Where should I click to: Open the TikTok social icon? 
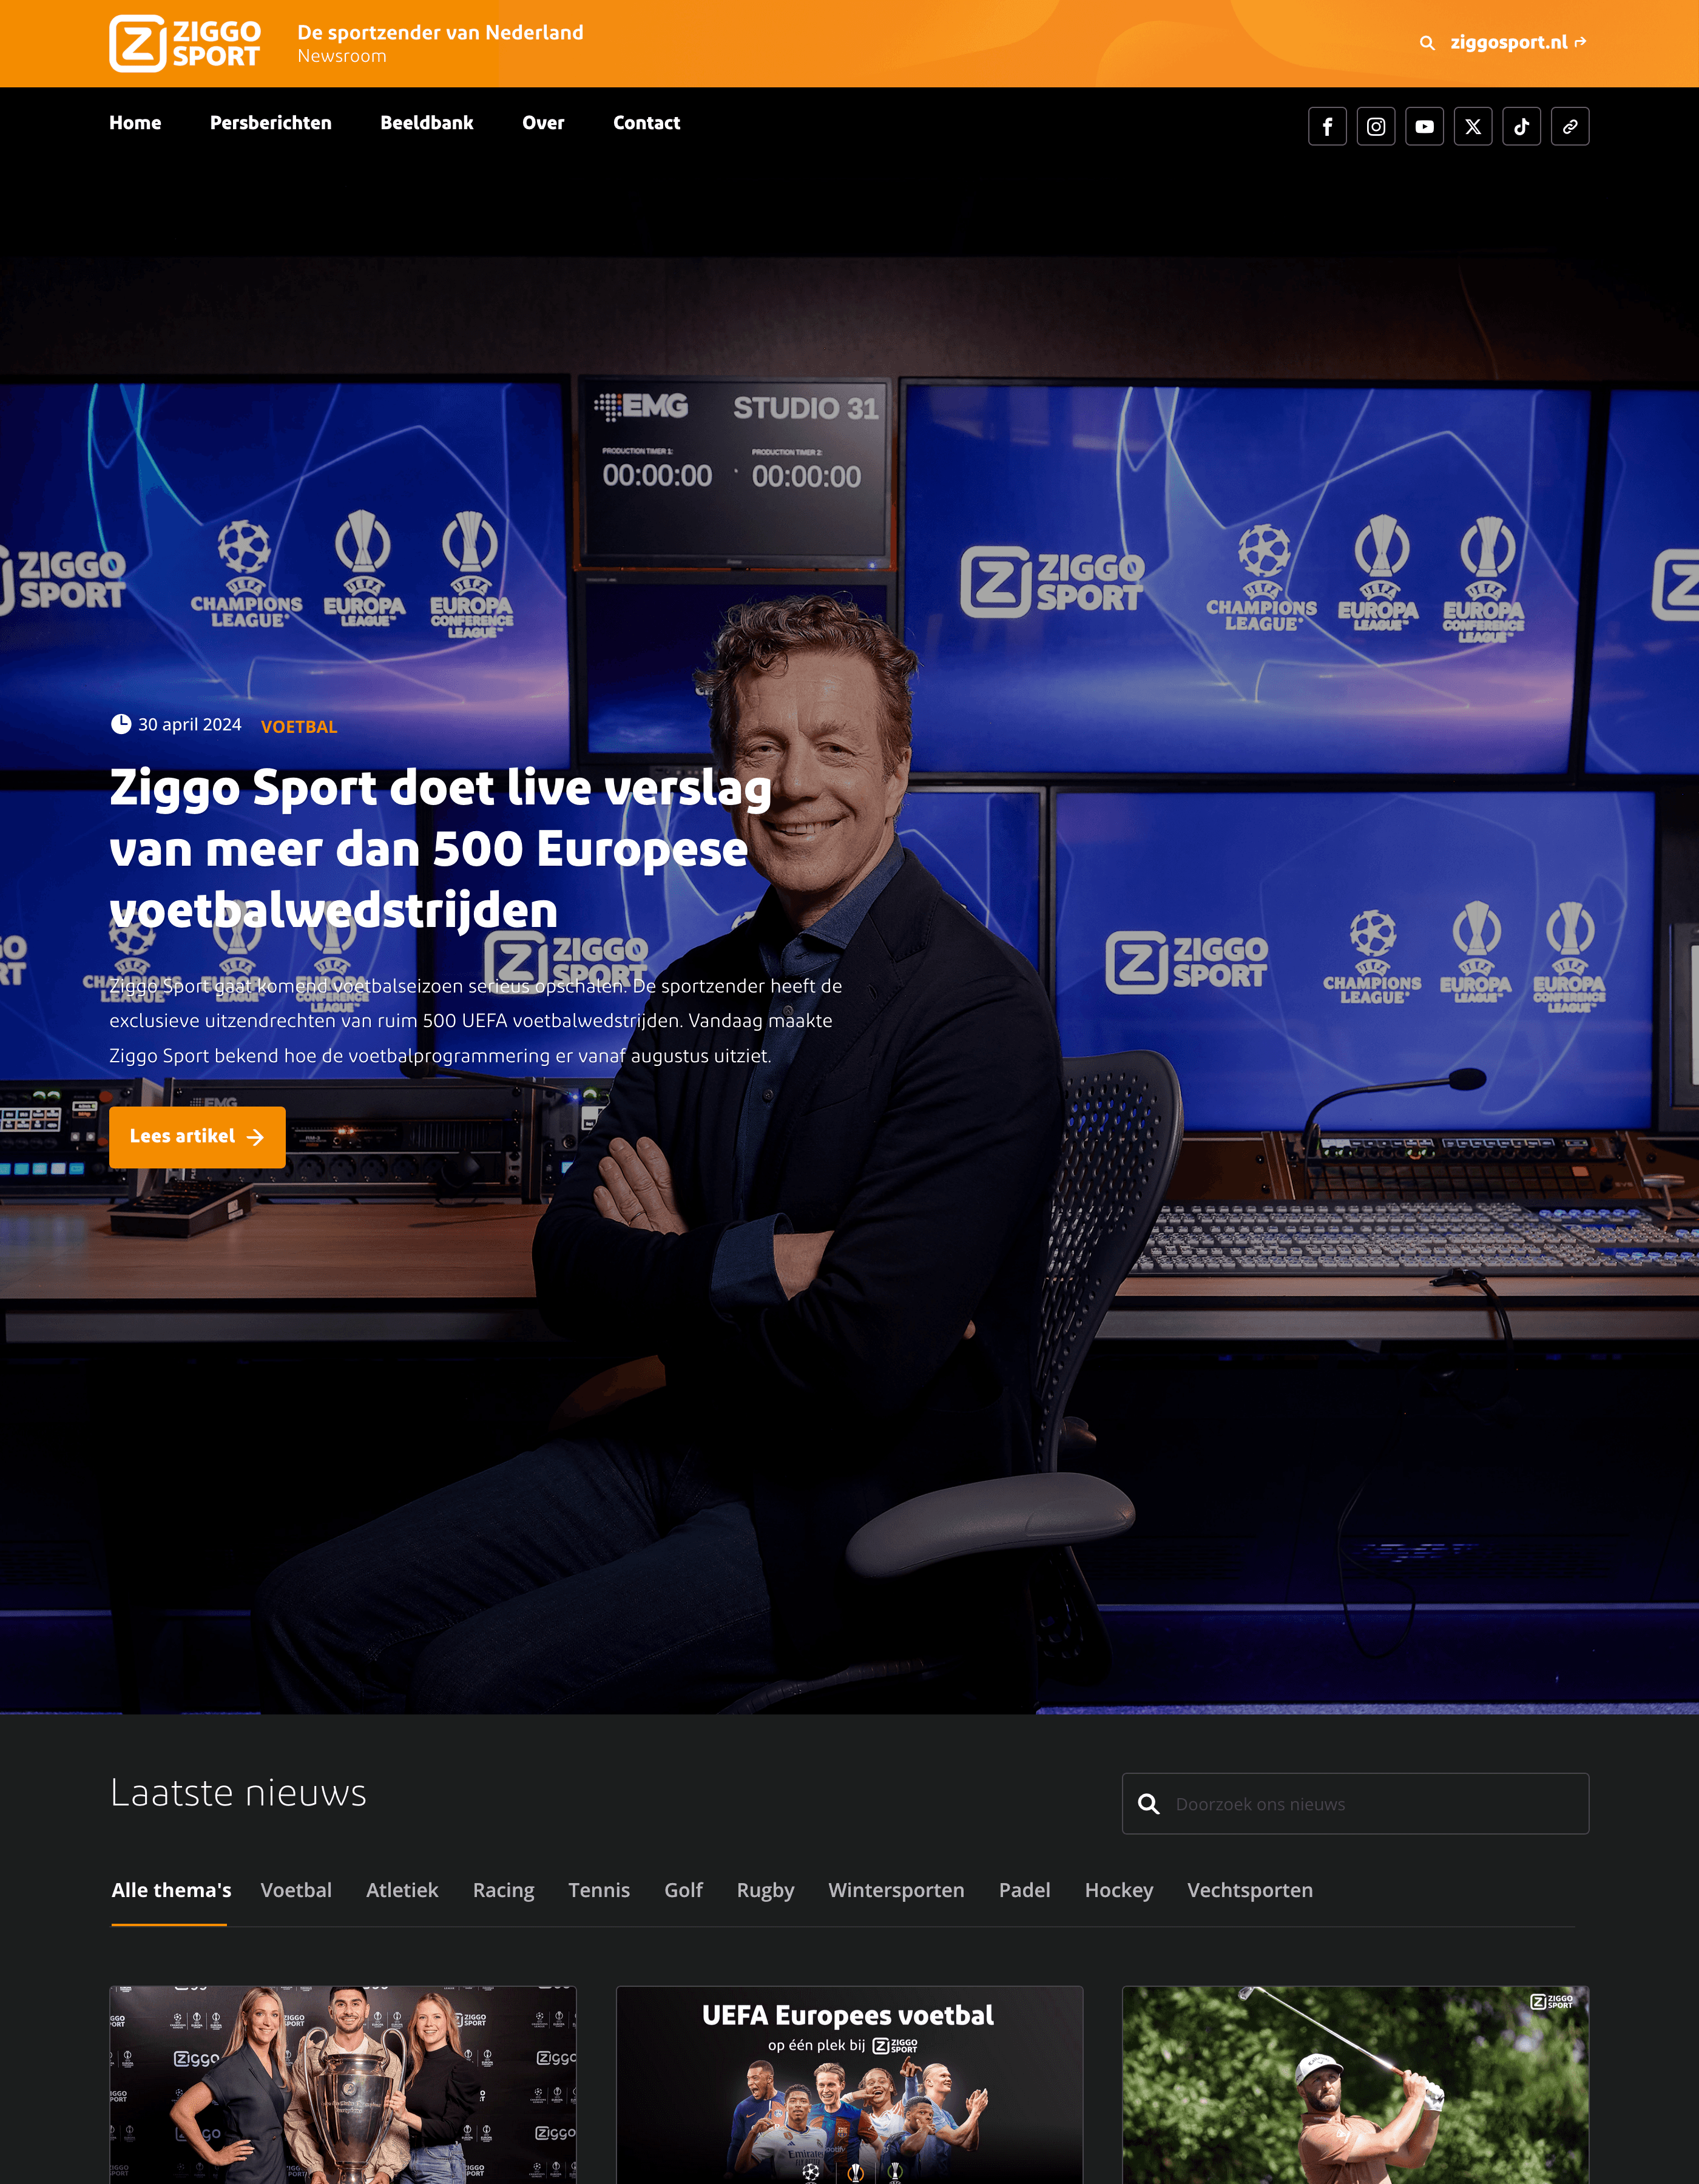coord(1521,127)
